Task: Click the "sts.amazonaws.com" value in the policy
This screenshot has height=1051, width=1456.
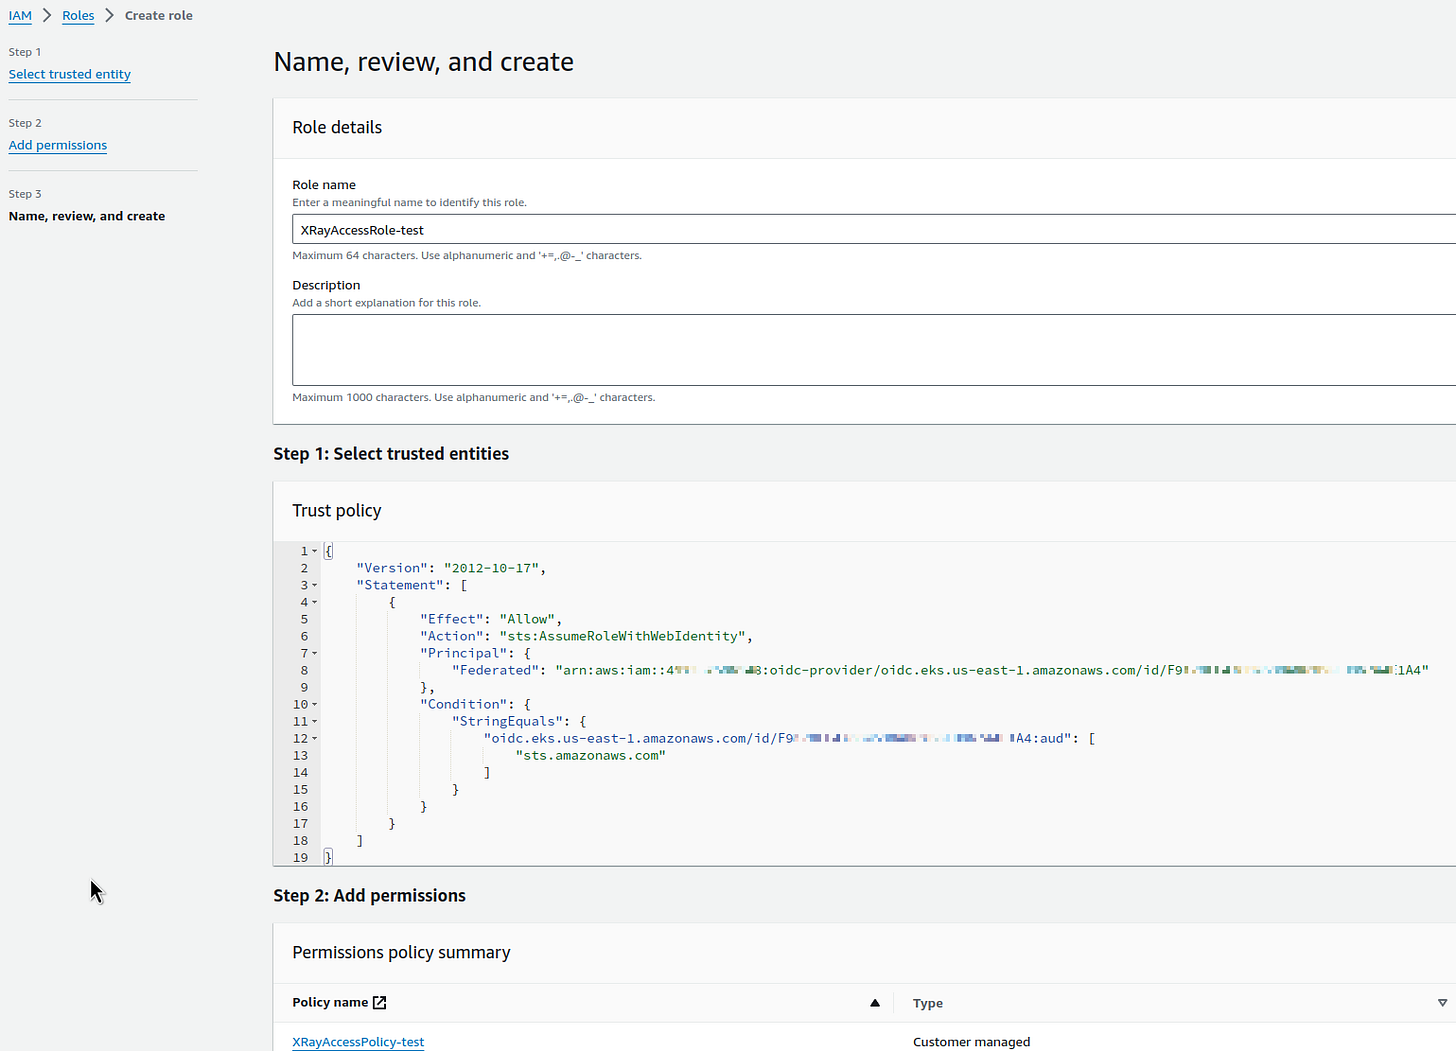Action: point(591,755)
